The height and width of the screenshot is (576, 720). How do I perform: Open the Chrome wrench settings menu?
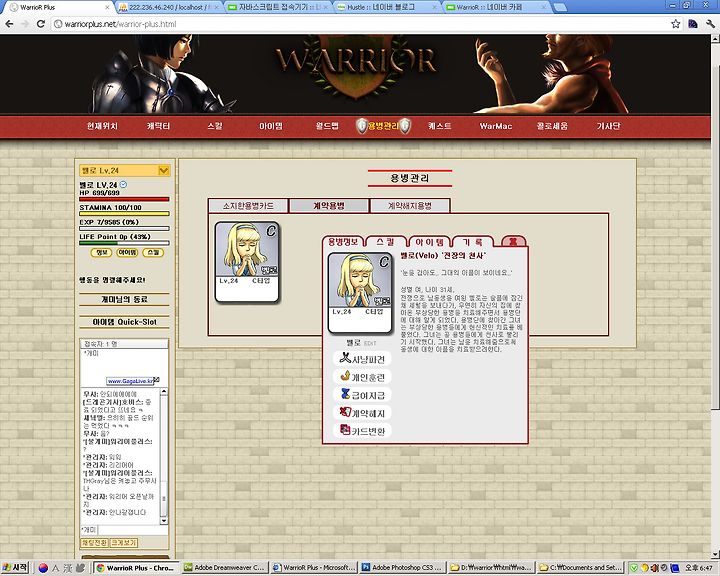click(710, 24)
